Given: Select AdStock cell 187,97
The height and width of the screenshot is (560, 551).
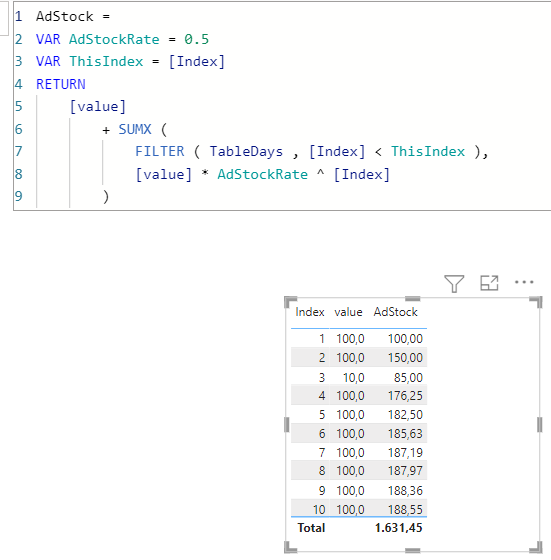Looking at the screenshot, I should pos(405,471).
